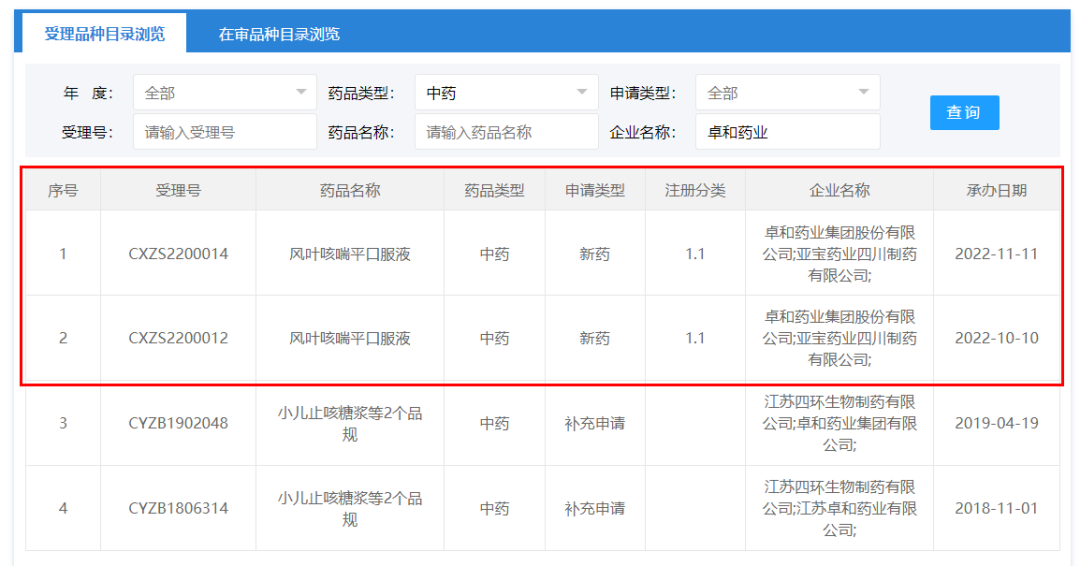The height and width of the screenshot is (566, 1080).
Task: Click classification 1.1 in row CXZS2200014
Action: (695, 254)
